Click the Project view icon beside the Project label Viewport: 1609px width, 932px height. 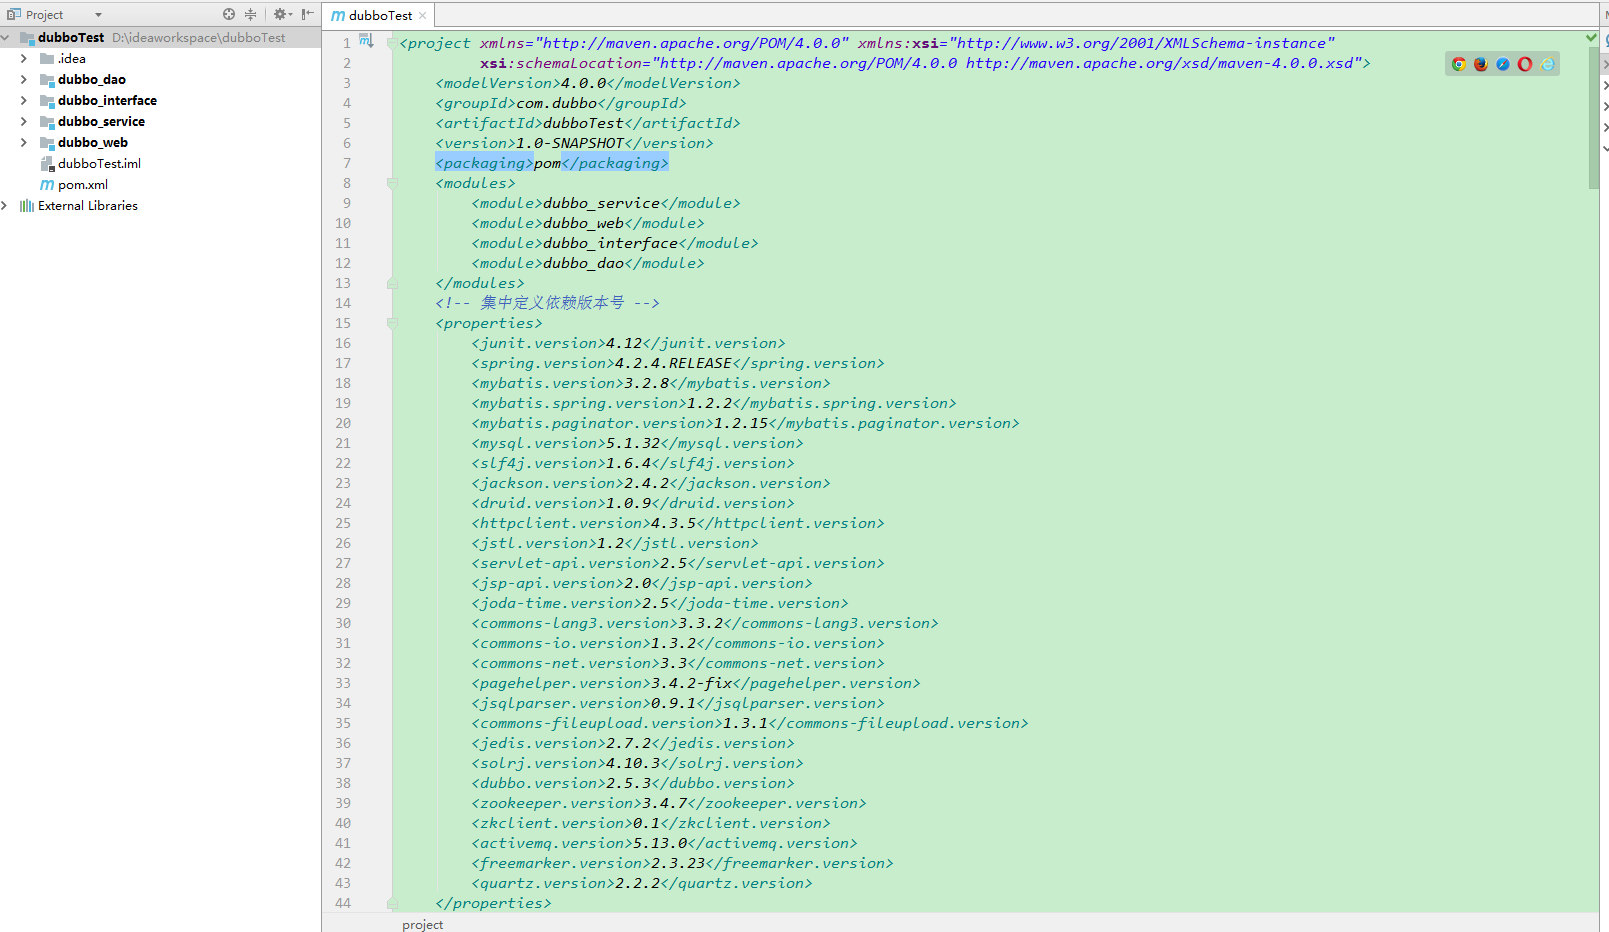14,14
